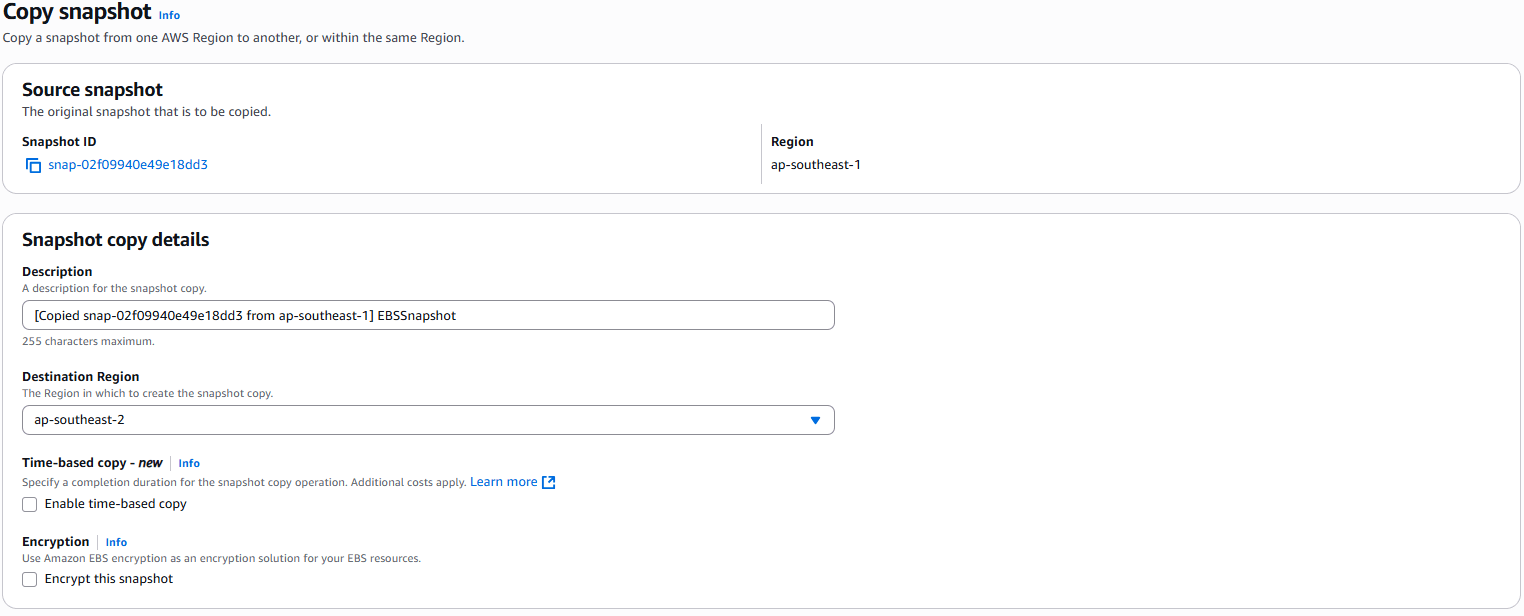Click the copy icon beside the snapshot ID
The image size is (1524, 616).
coord(33,165)
